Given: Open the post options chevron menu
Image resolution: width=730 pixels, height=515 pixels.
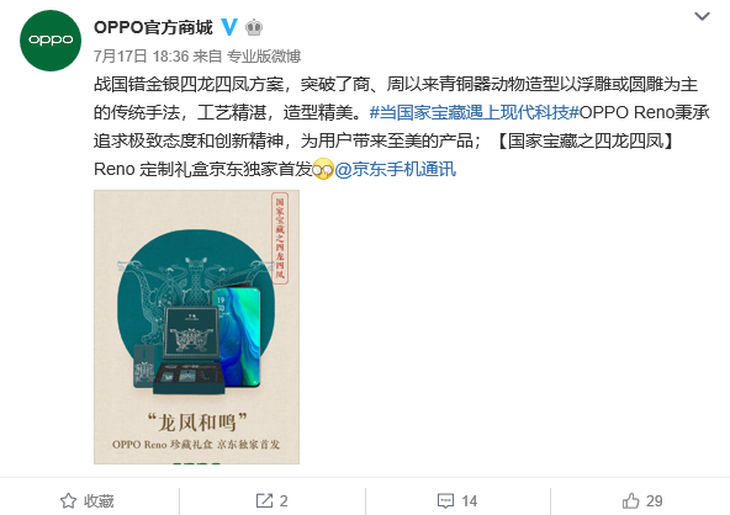Looking at the screenshot, I should coord(702,17).
